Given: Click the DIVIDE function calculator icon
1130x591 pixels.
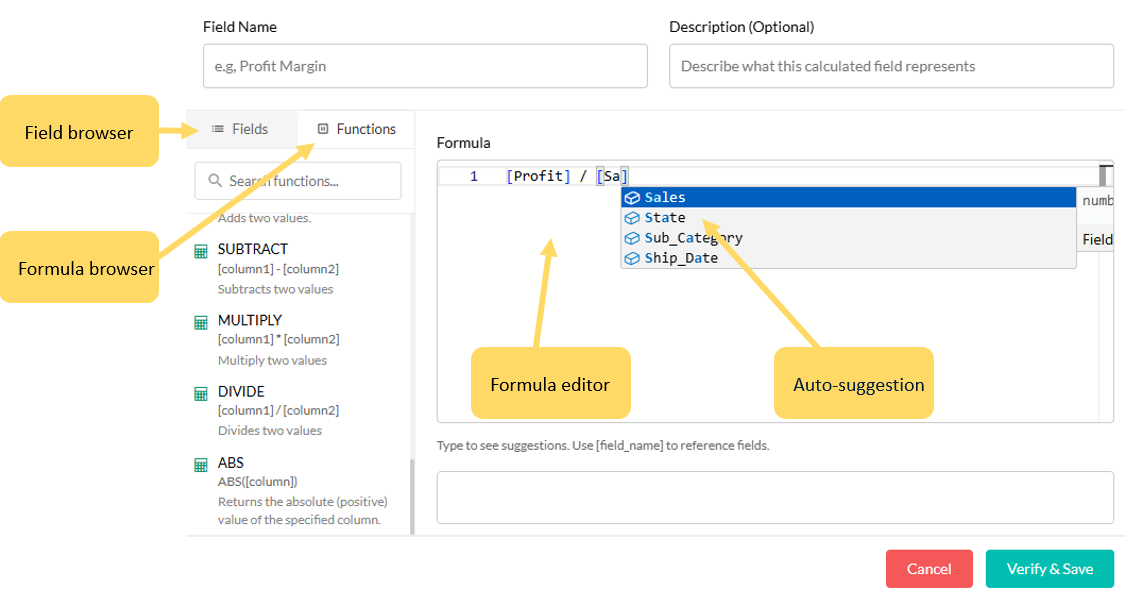Looking at the screenshot, I should pyautogui.click(x=200, y=393).
